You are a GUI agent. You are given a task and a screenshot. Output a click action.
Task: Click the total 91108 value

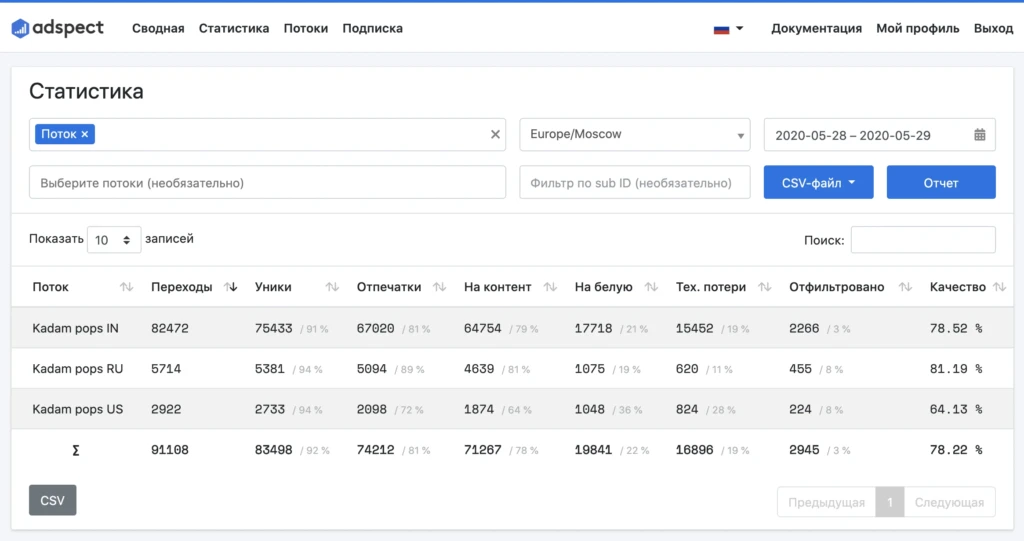point(170,450)
